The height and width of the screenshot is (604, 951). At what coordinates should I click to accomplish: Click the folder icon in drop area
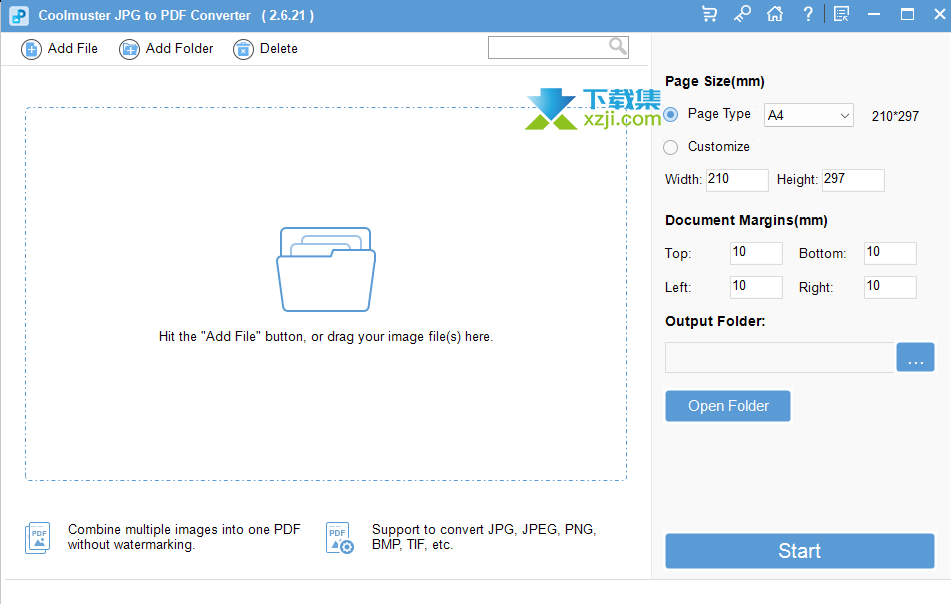(x=326, y=270)
